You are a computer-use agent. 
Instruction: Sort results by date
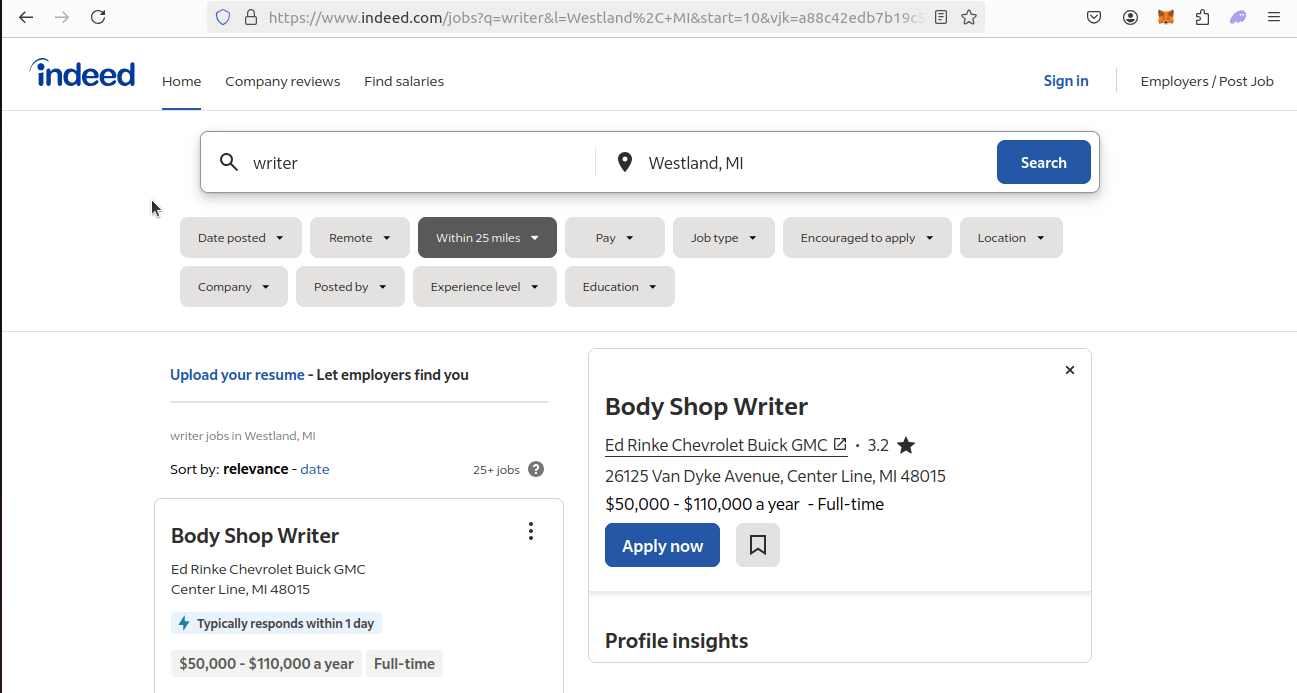pyautogui.click(x=314, y=469)
